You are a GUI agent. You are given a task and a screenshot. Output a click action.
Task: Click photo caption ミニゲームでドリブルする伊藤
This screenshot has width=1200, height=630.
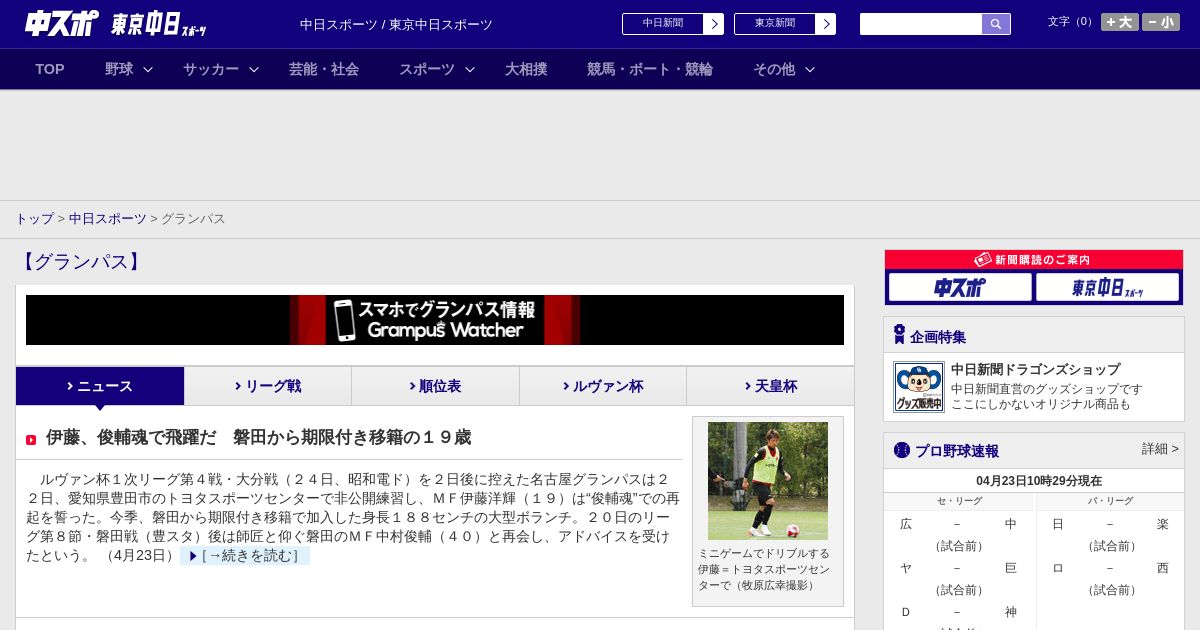click(x=764, y=569)
